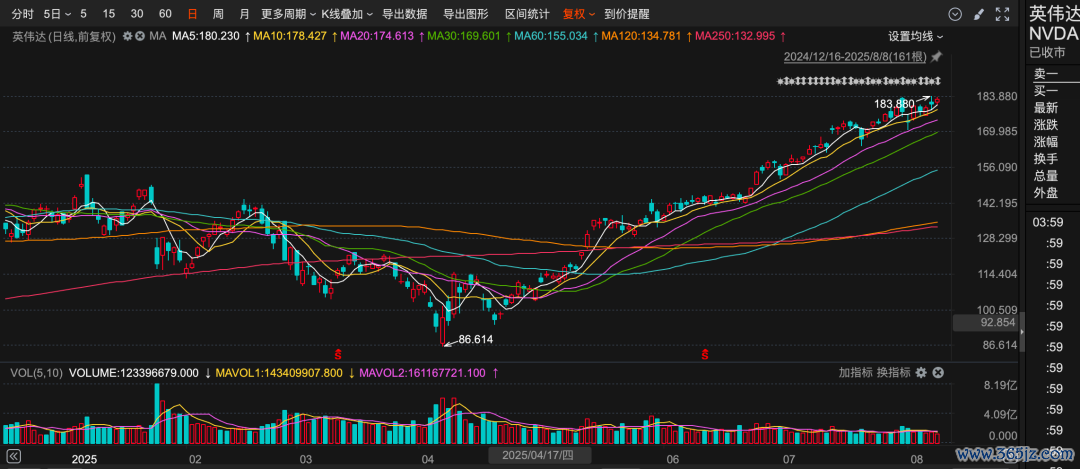Click the VOLUME:123396679.000 value

click(x=134, y=373)
